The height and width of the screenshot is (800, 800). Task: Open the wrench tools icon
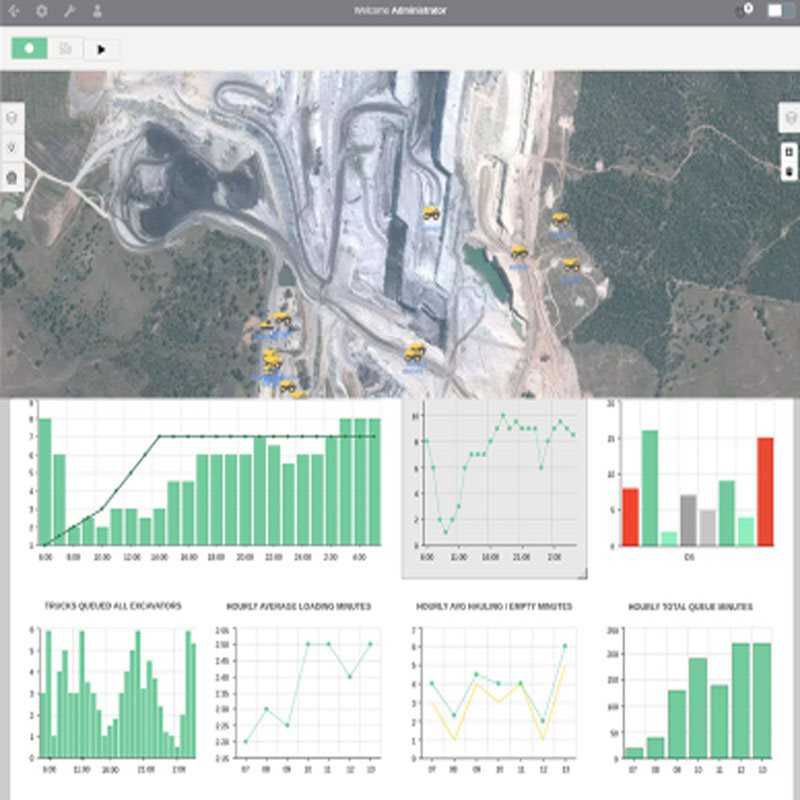69,11
